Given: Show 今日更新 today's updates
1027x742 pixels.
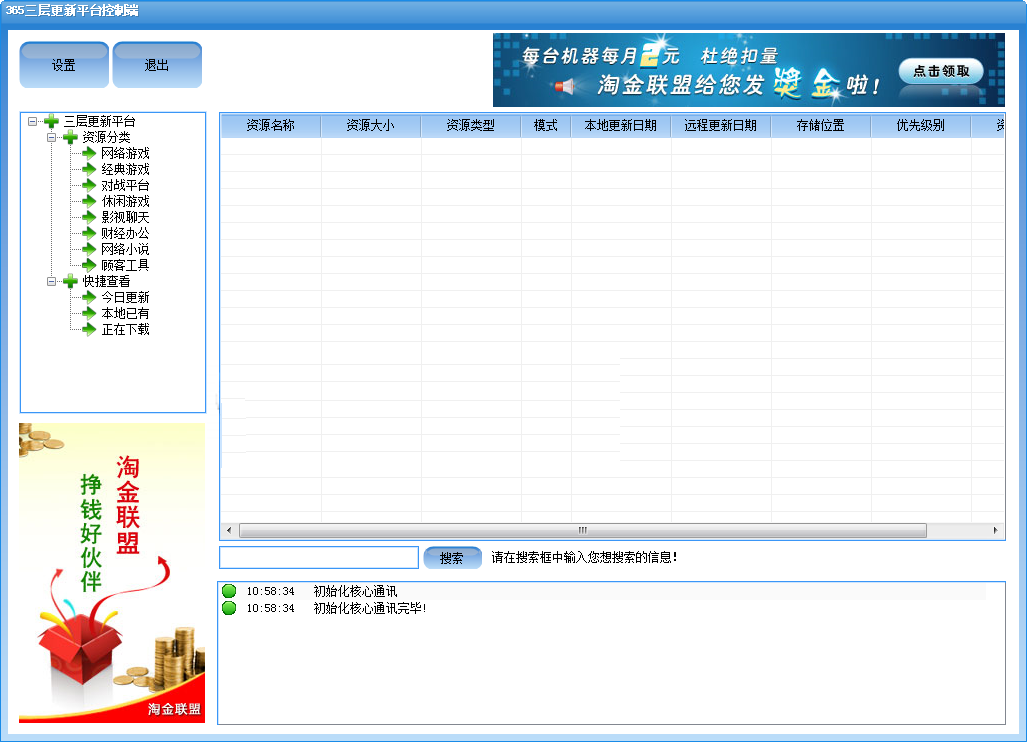Looking at the screenshot, I should [x=125, y=297].
